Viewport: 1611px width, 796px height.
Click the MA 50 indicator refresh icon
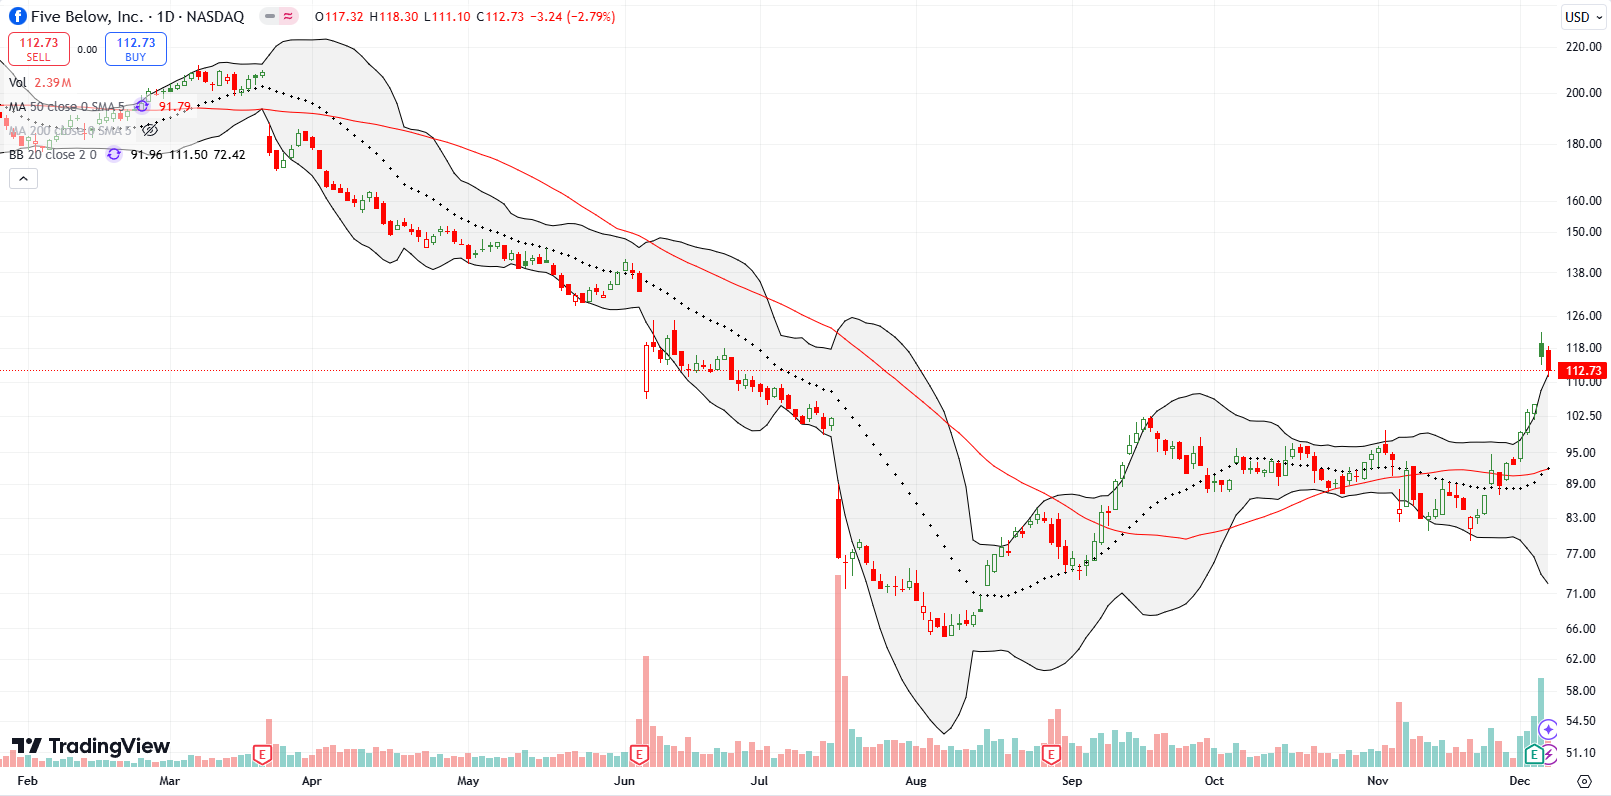(x=142, y=106)
